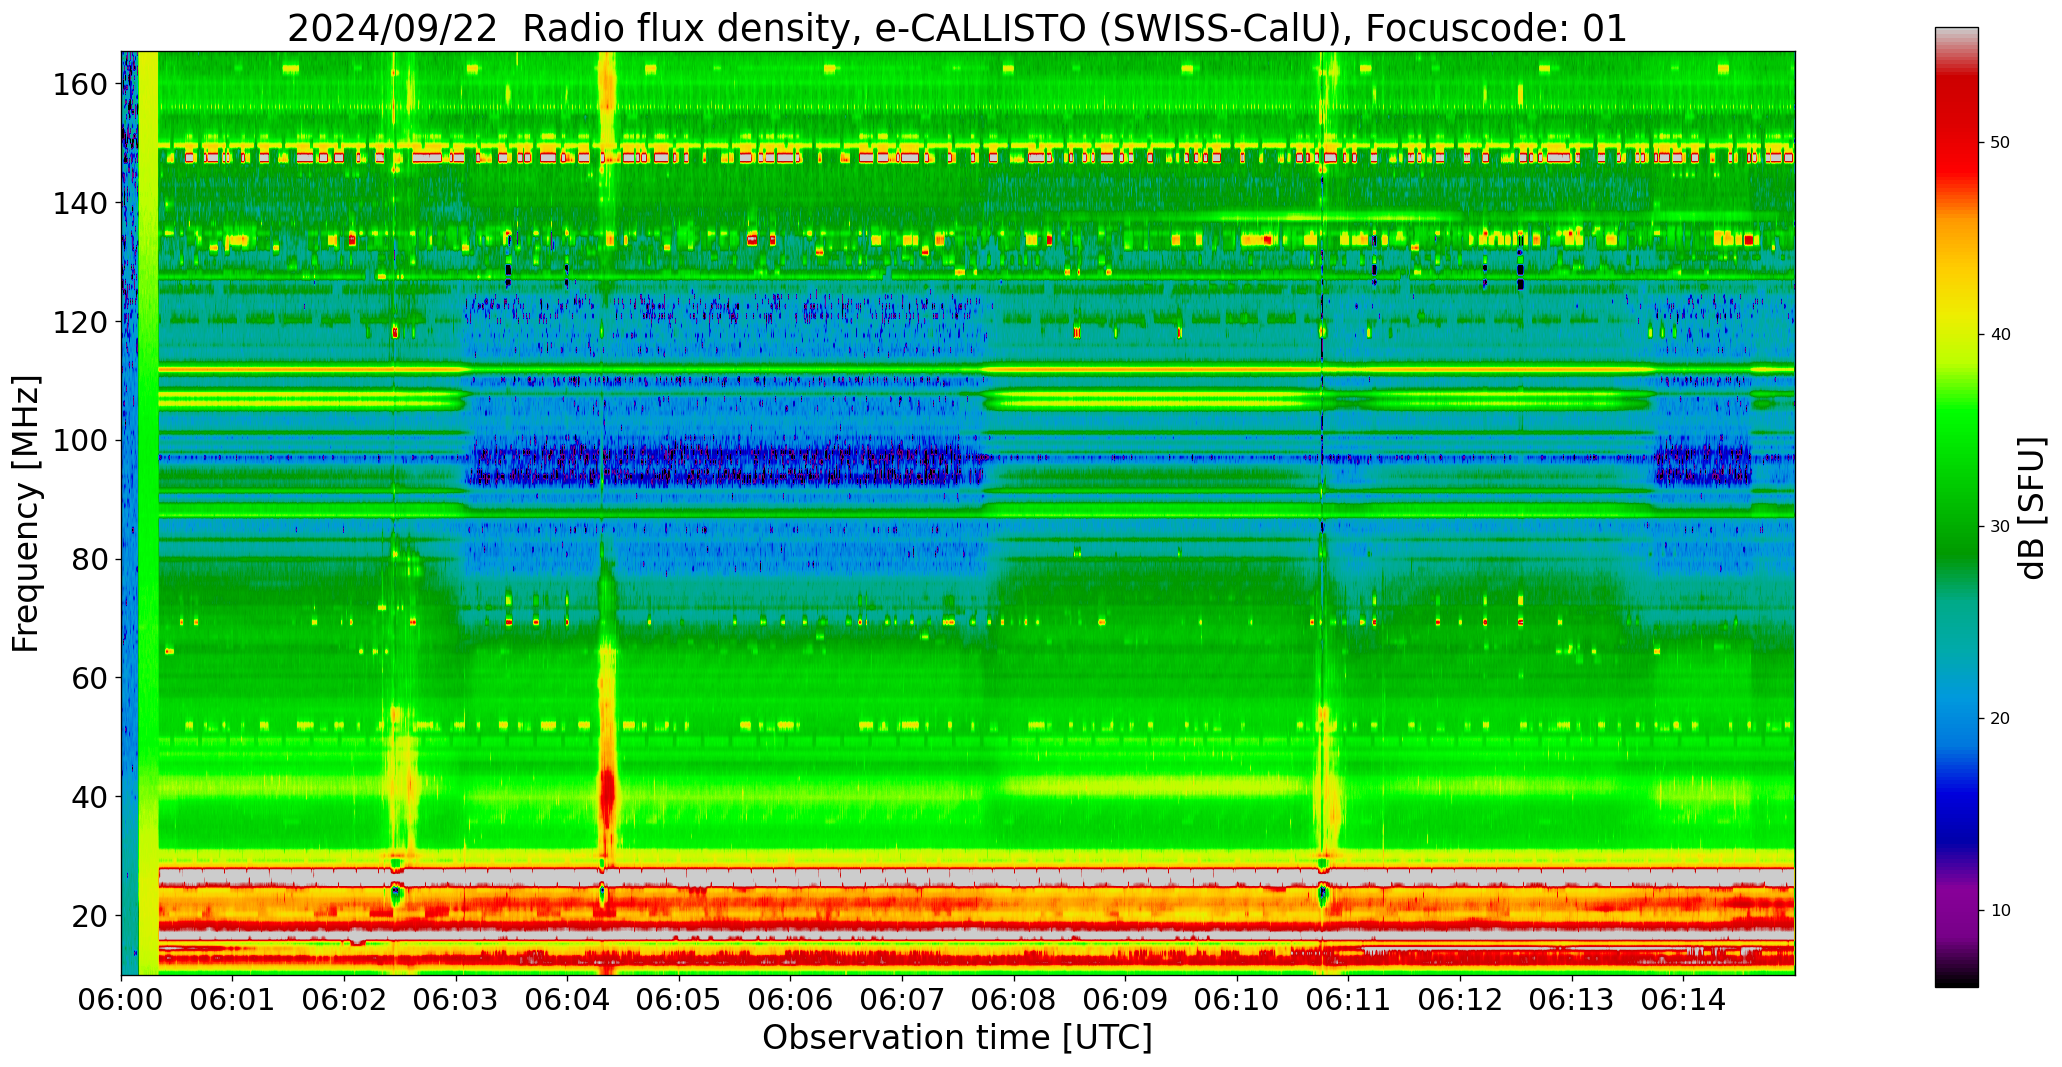2062x1067 pixels.
Task: Click the 20 MHz frequency tick label
Action: pos(90,915)
